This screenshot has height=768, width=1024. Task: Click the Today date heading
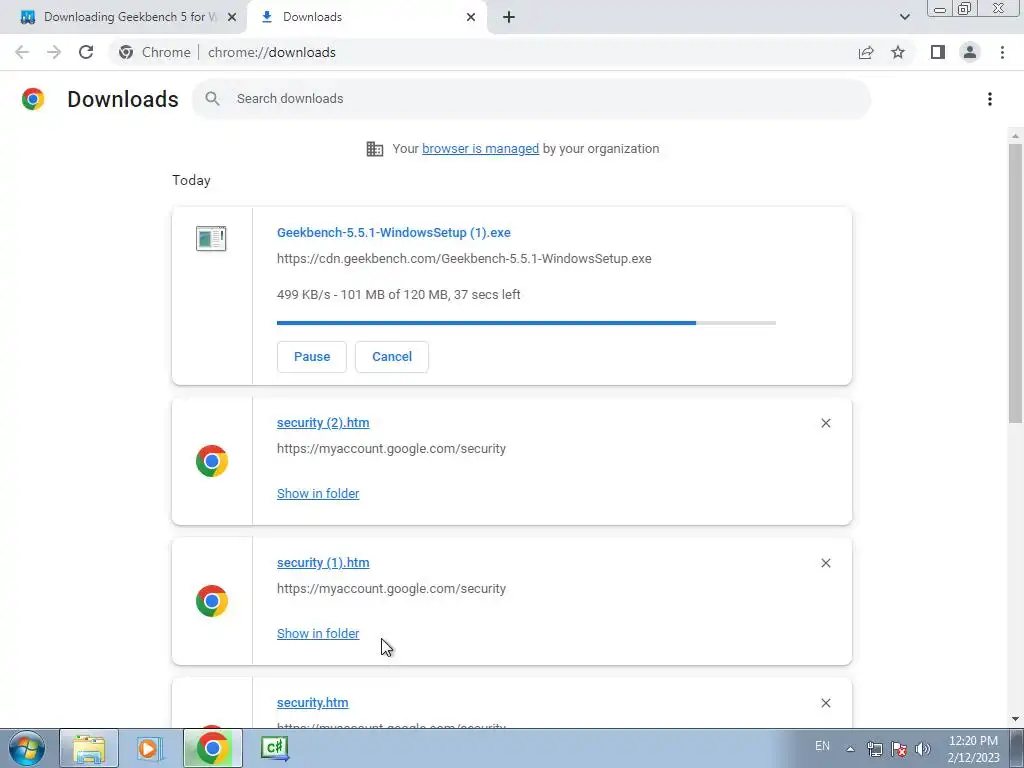[x=191, y=180]
